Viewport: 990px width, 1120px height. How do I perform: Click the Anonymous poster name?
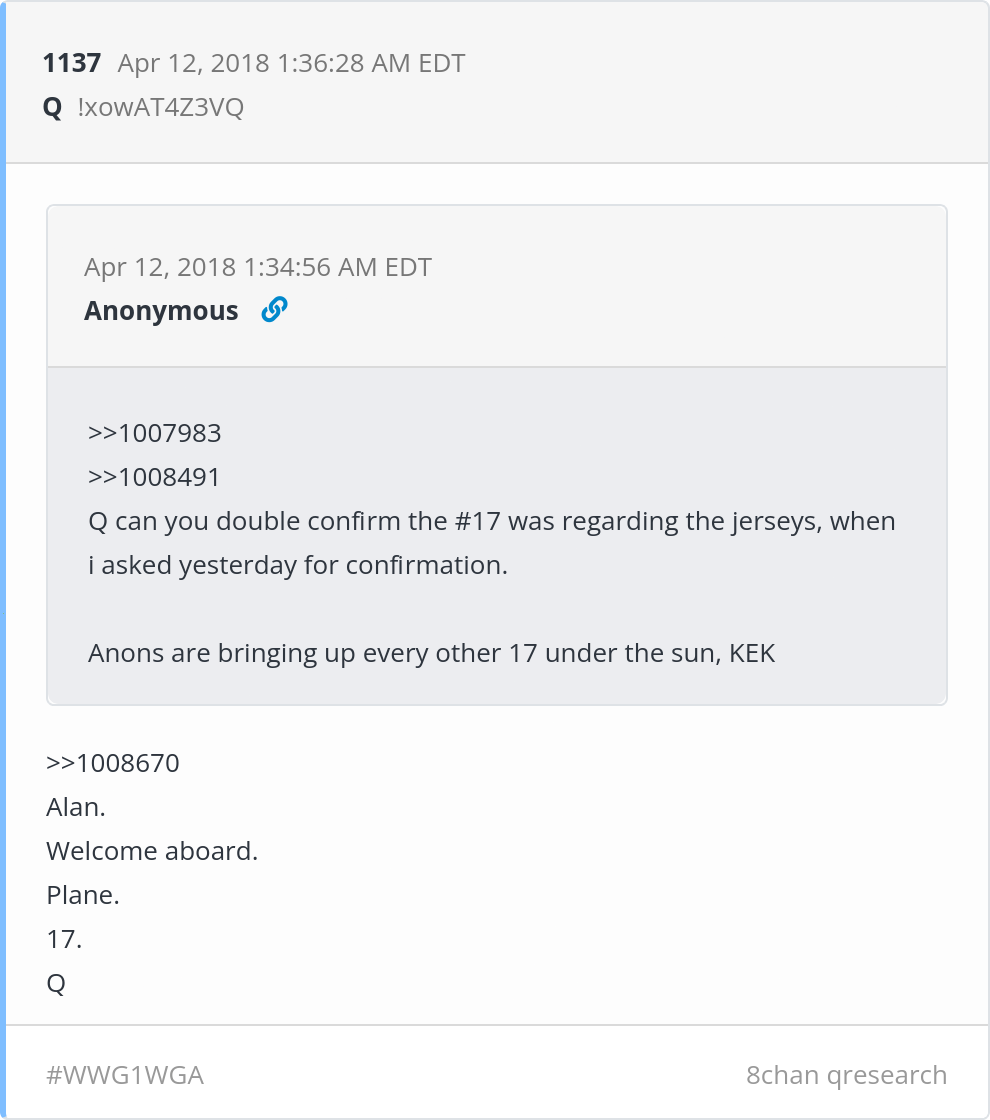click(x=161, y=311)
